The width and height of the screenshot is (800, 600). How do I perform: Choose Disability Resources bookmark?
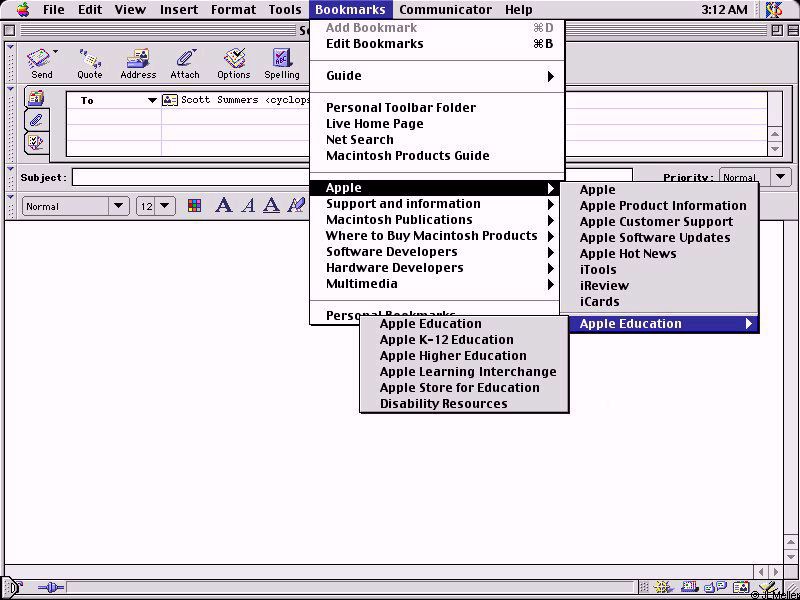tap(464, 404)
